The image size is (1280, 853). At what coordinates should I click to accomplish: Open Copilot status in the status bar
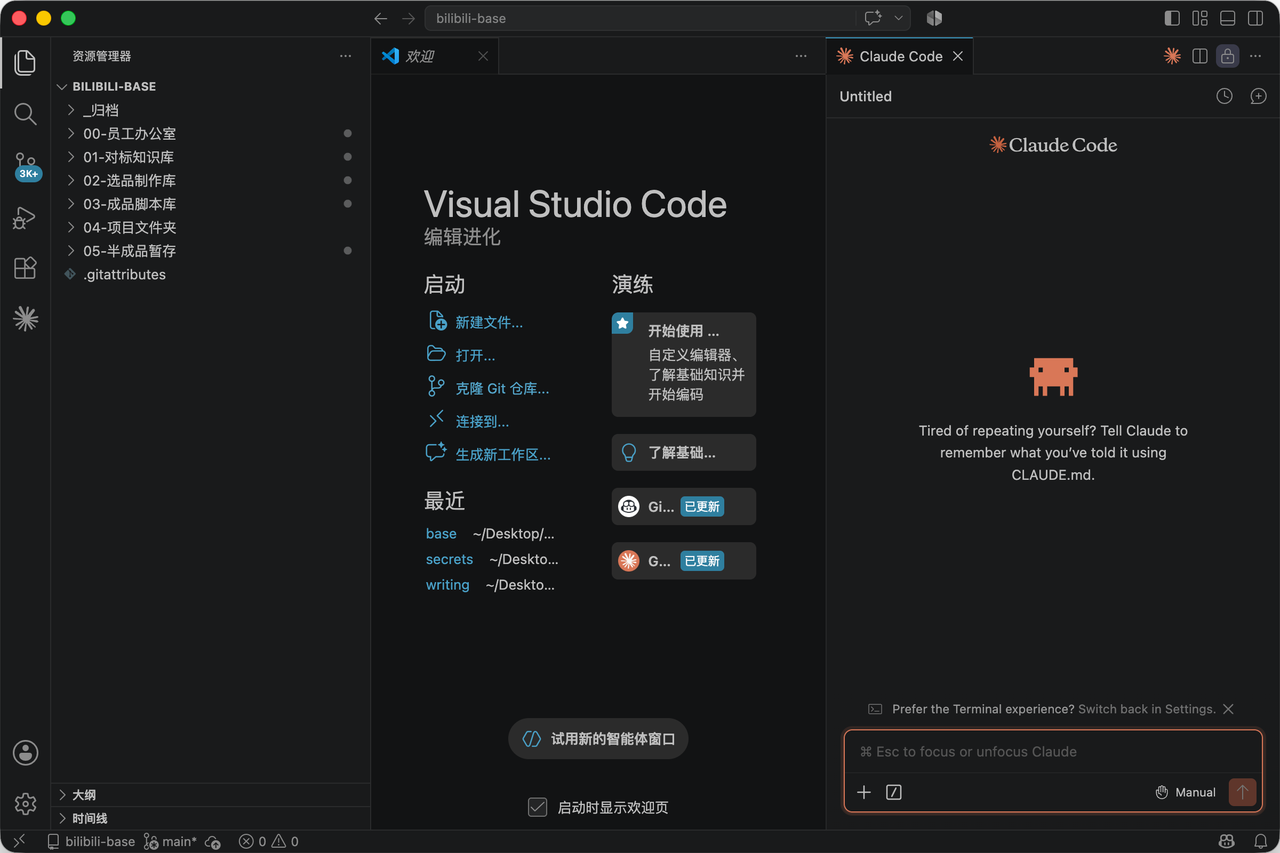click(1226, 842)
